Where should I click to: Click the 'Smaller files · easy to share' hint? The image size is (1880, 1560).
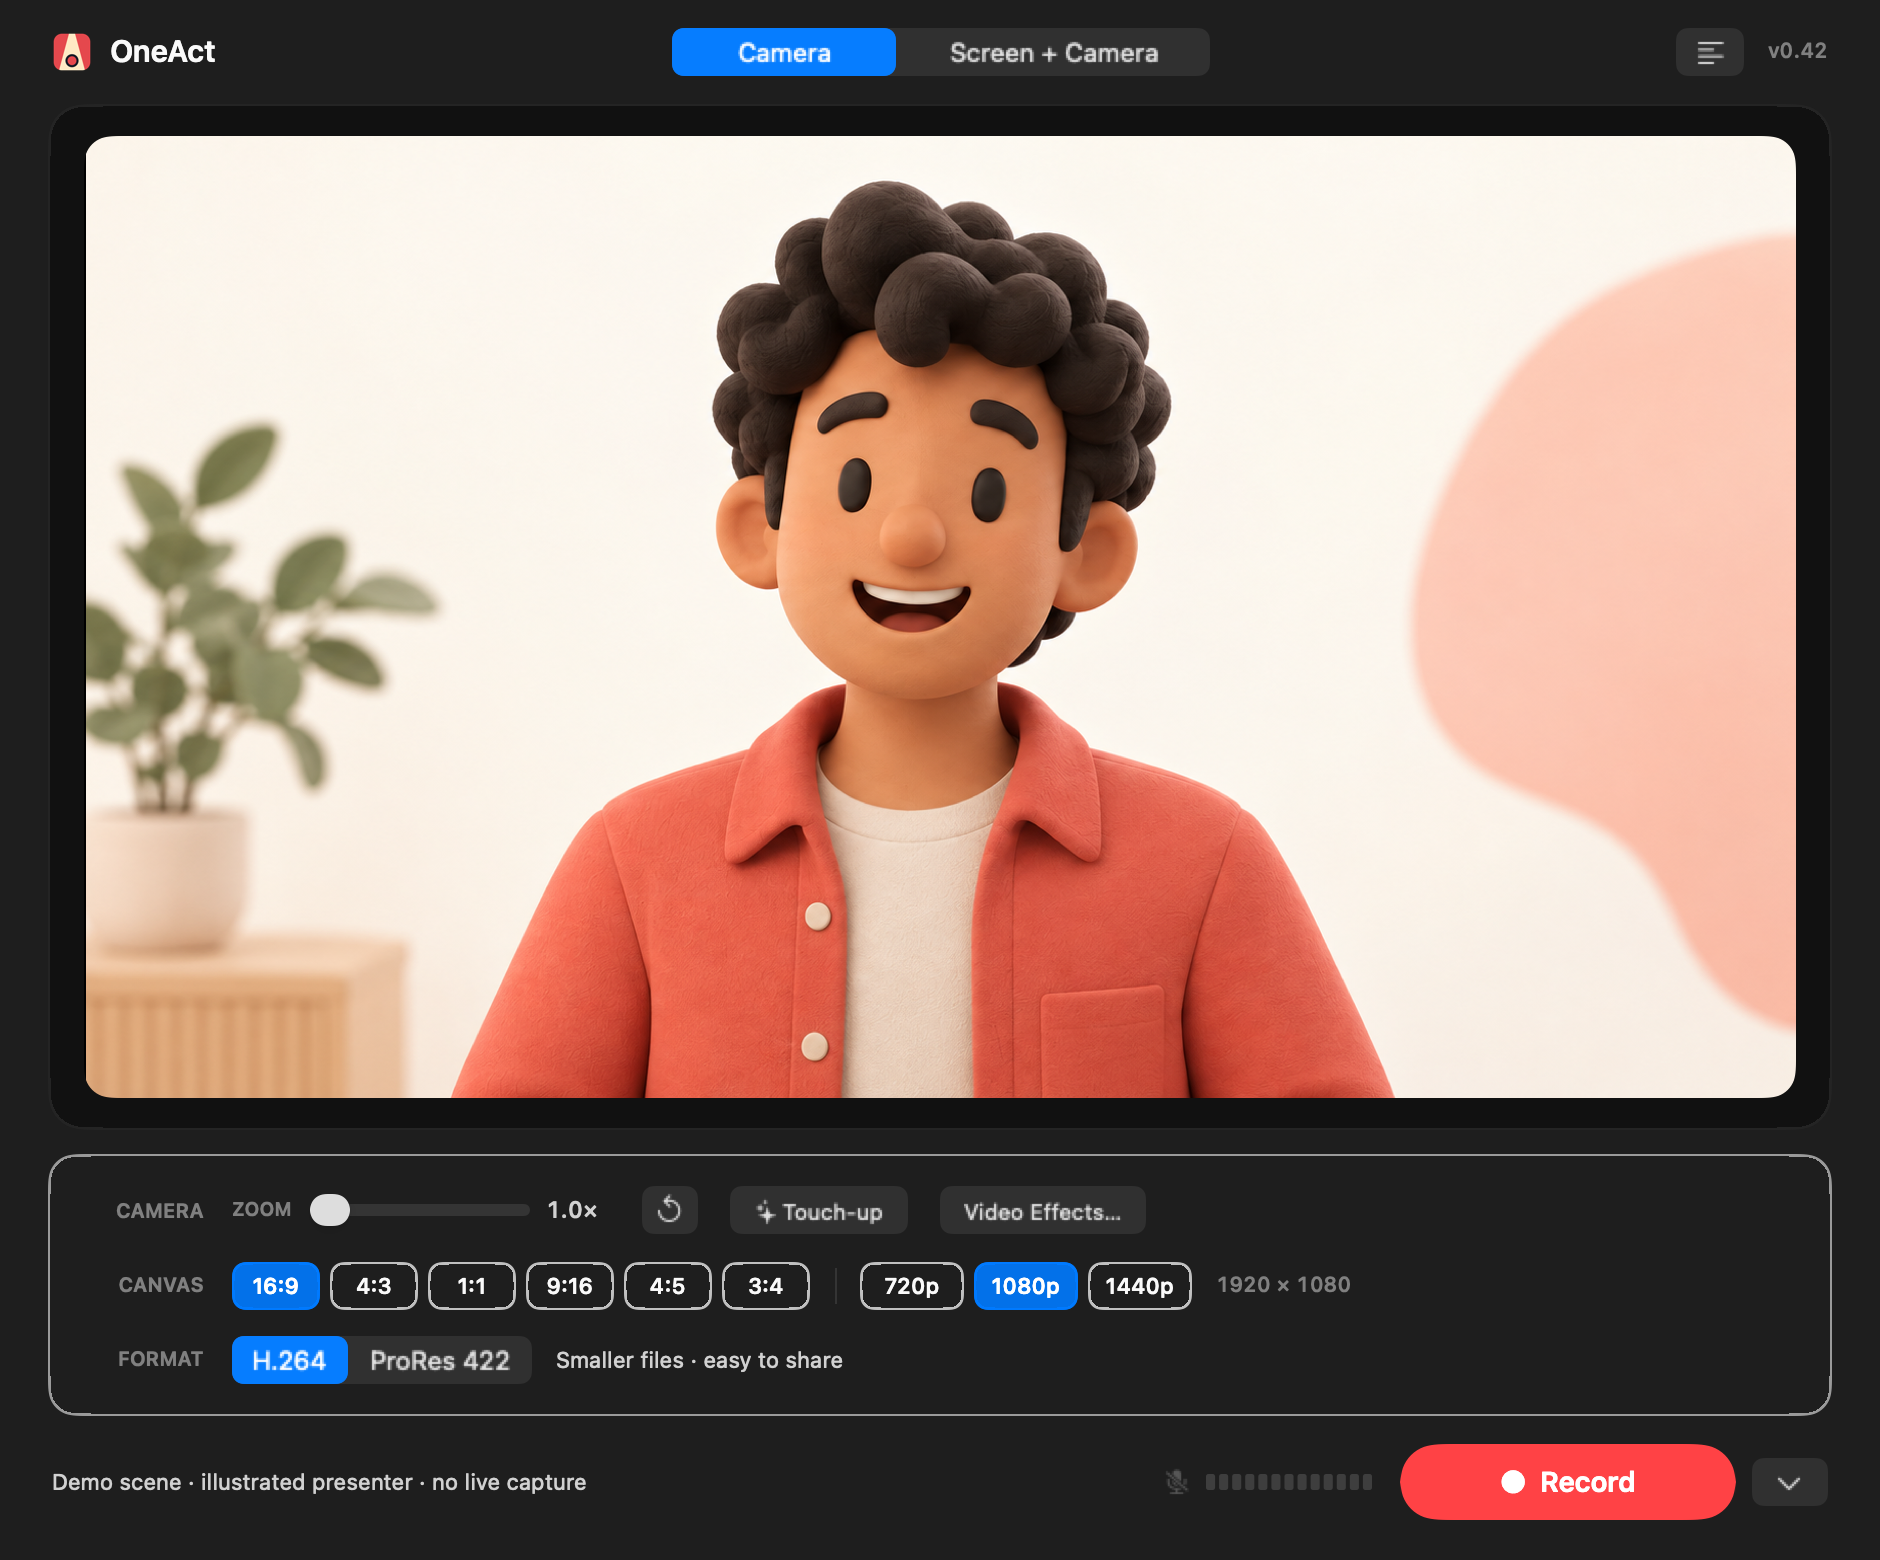tap(699, 1360)
